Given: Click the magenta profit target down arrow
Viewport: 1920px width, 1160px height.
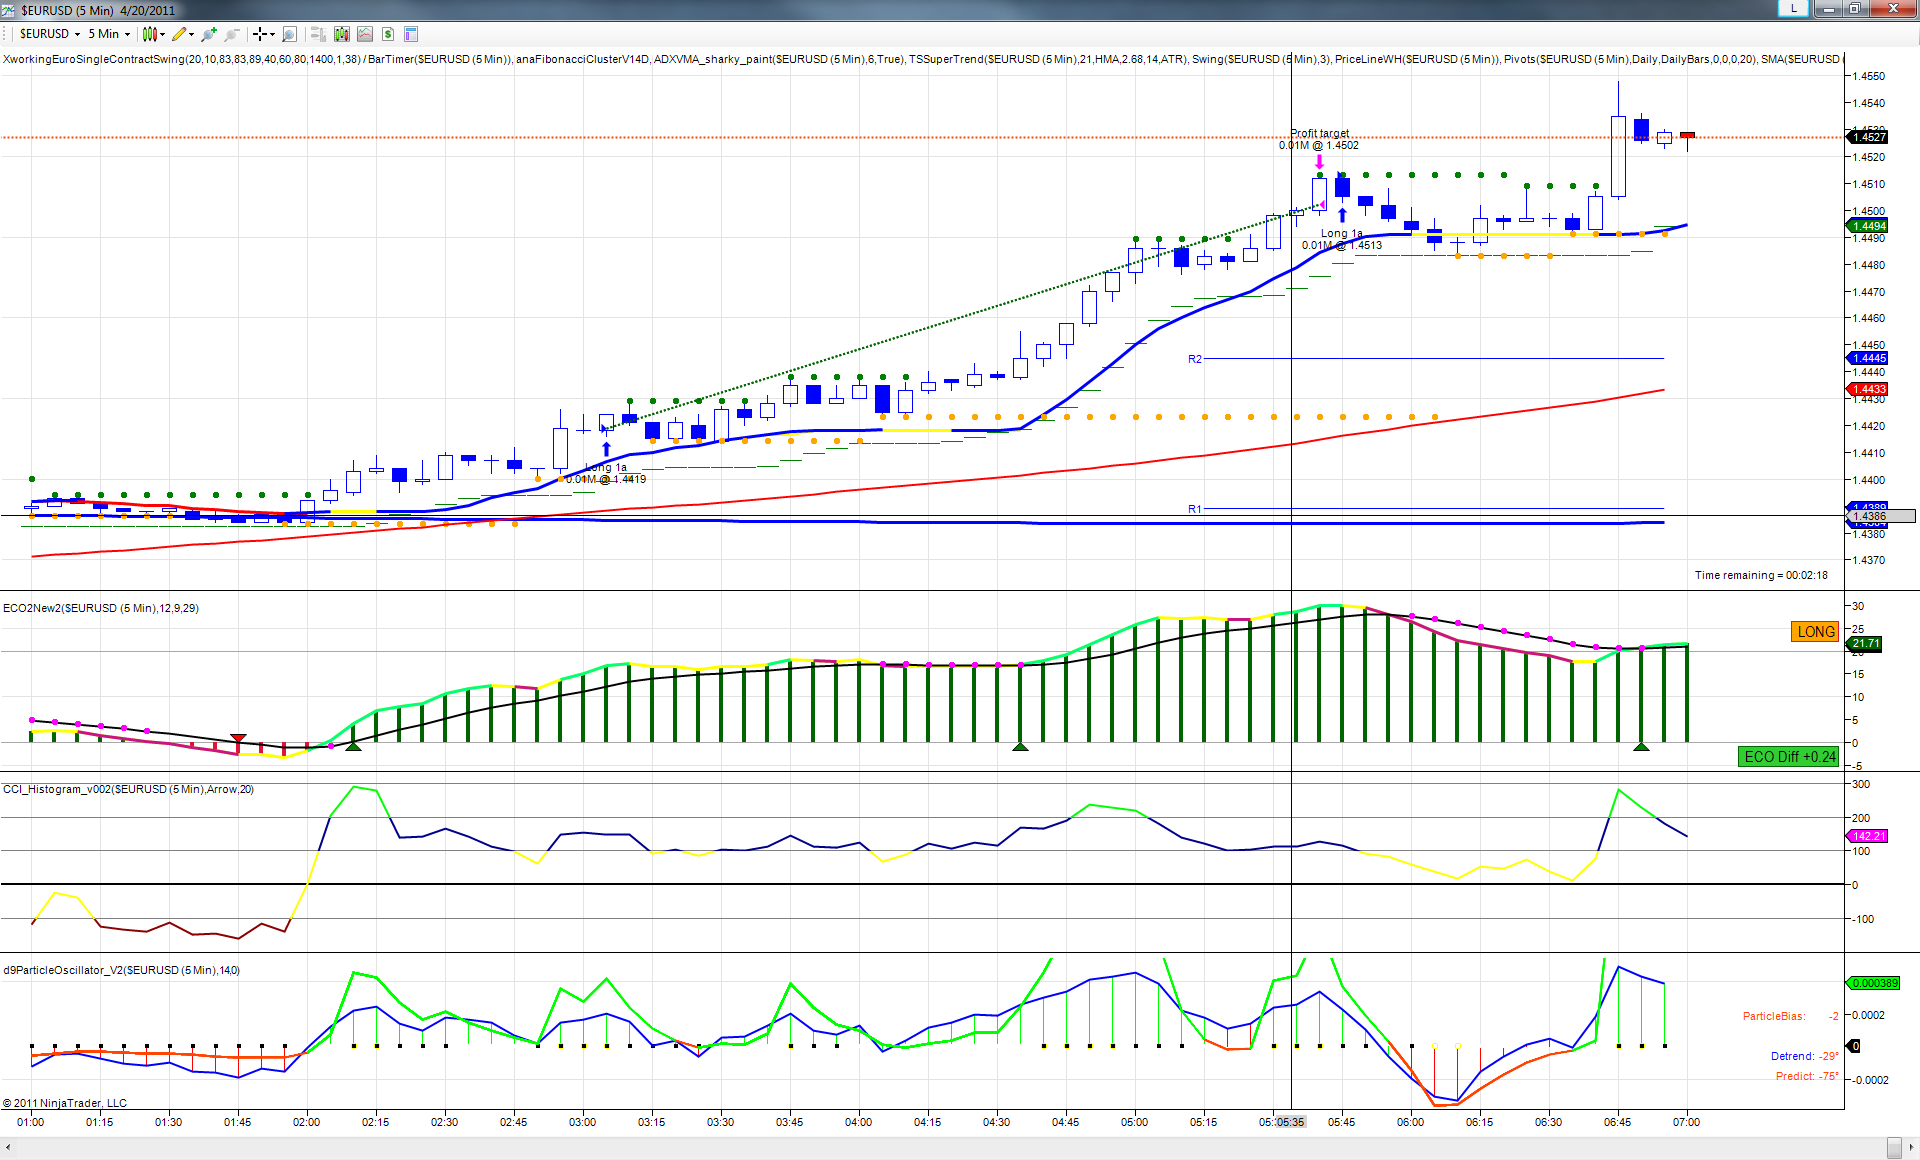Looking at the screenshot, I should 1319,162.
